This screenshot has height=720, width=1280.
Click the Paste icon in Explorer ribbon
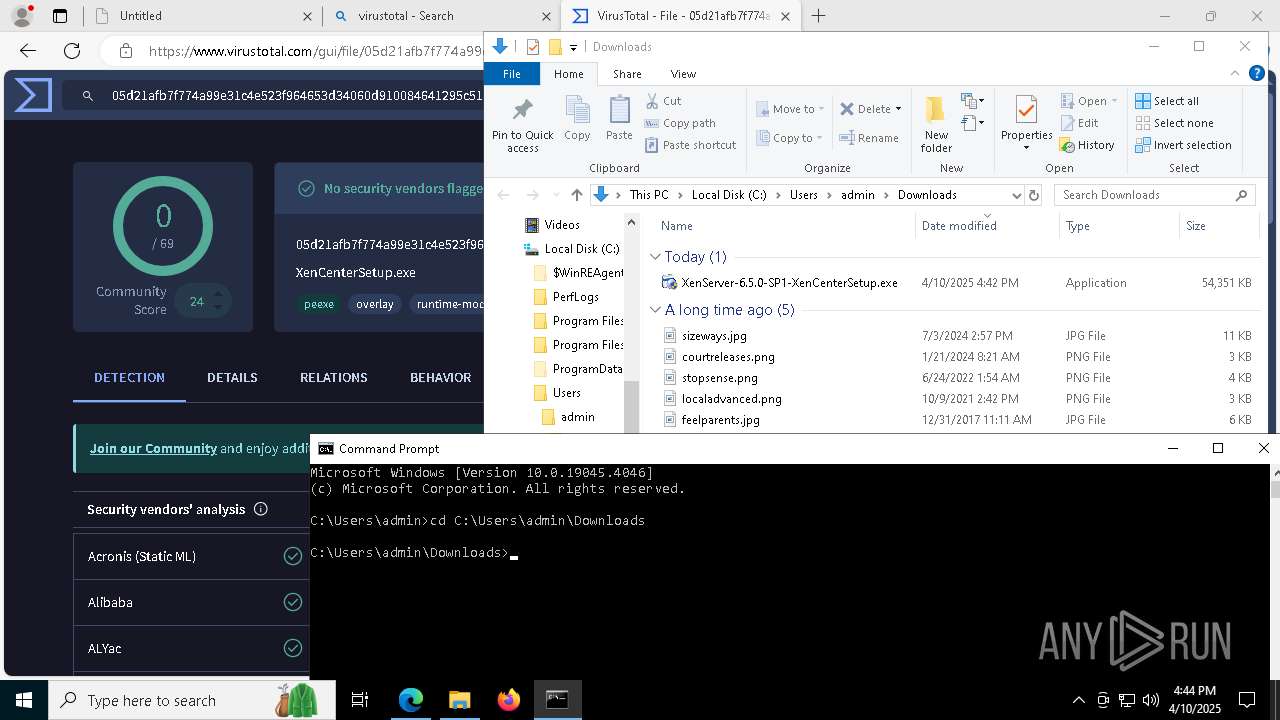tap(619, 109)
